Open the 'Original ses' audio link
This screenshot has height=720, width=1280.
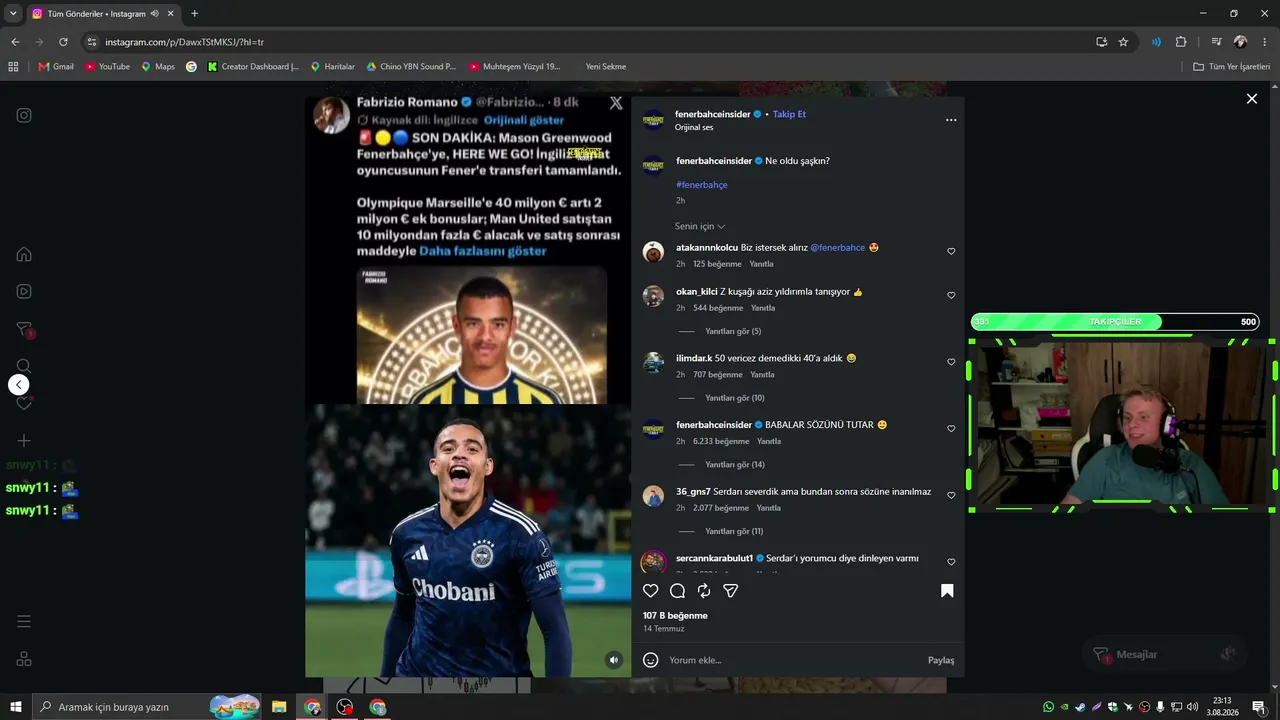point(694,128)
